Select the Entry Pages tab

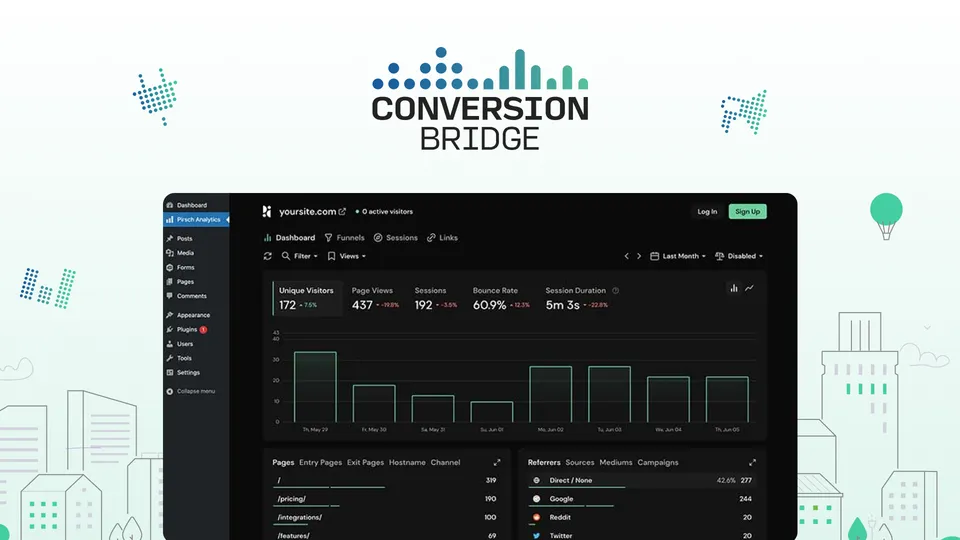tap(320, 462)
